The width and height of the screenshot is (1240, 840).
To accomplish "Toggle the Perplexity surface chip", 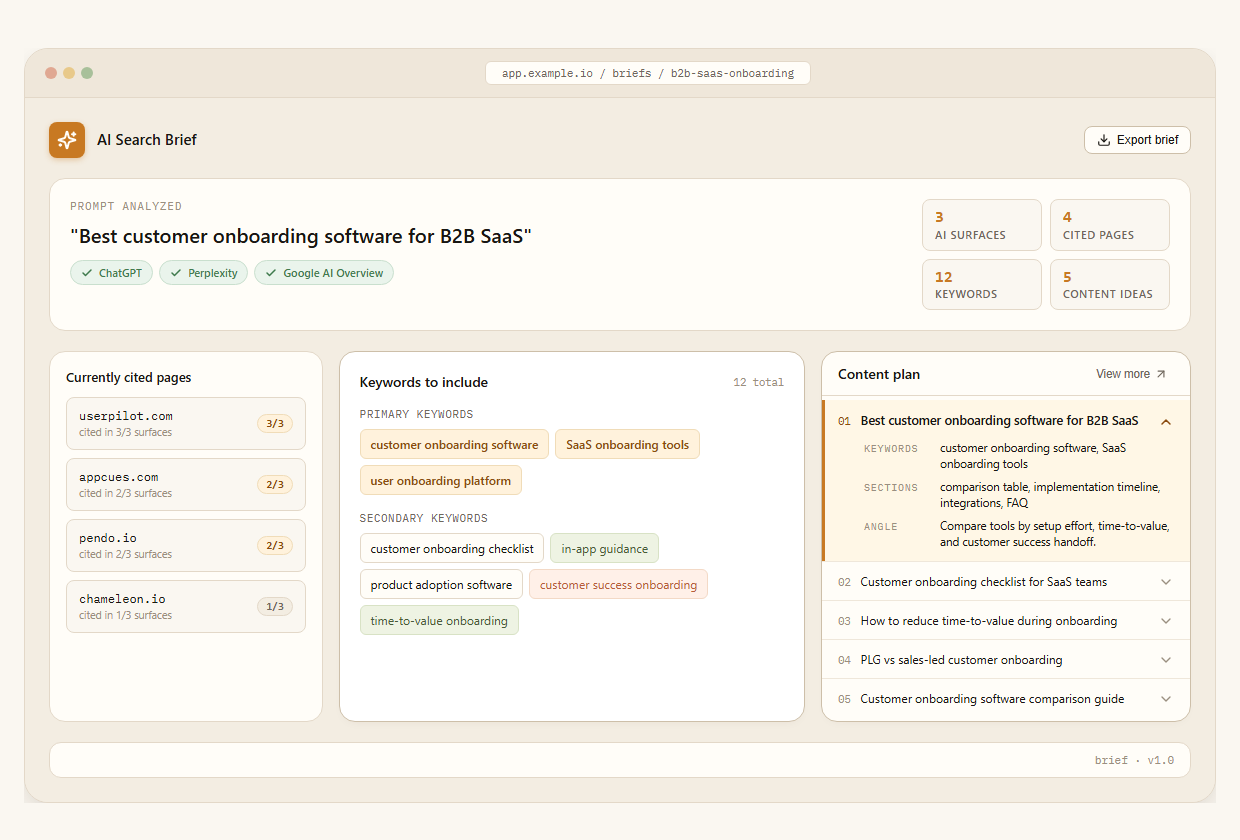I will [x=203, y=273].
